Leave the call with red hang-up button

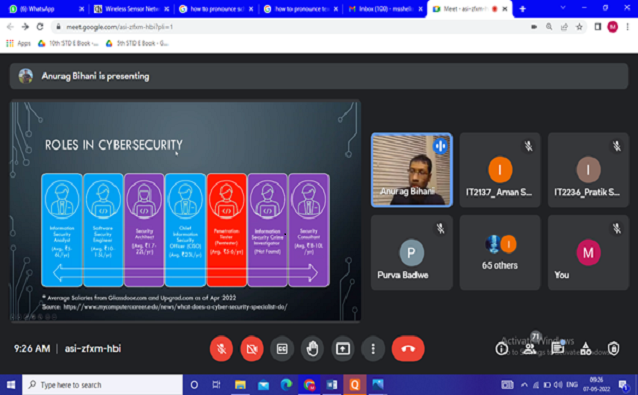pos(408,349)
